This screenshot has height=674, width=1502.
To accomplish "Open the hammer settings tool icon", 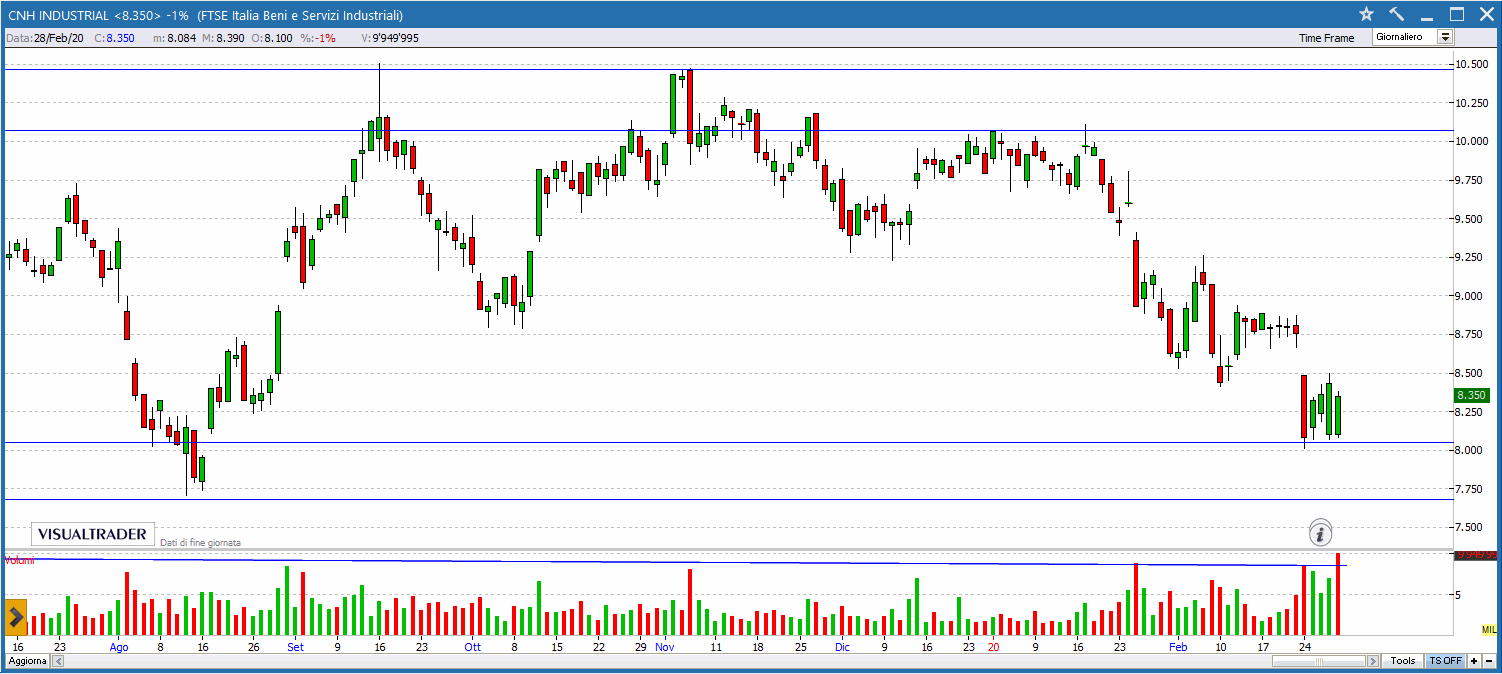I will [1397, 14].
